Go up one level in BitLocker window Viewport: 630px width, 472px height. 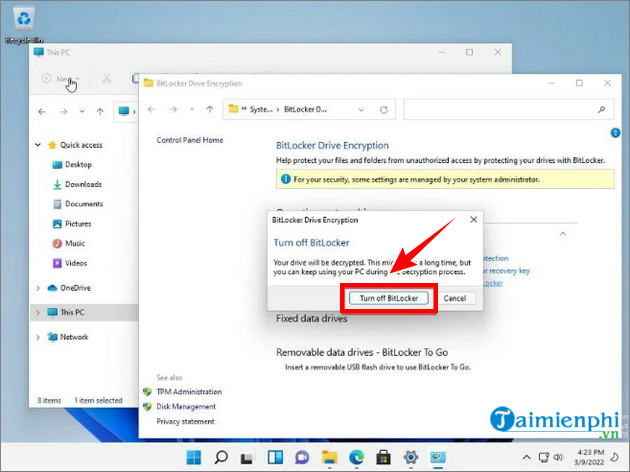pos(209,109)
